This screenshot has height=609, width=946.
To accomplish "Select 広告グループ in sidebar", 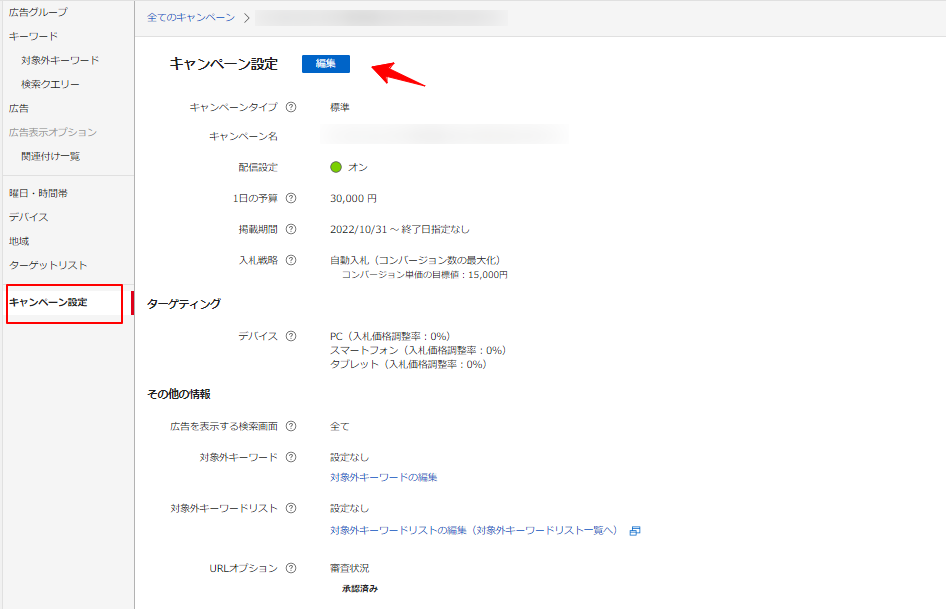I will (x=38, y=12).
